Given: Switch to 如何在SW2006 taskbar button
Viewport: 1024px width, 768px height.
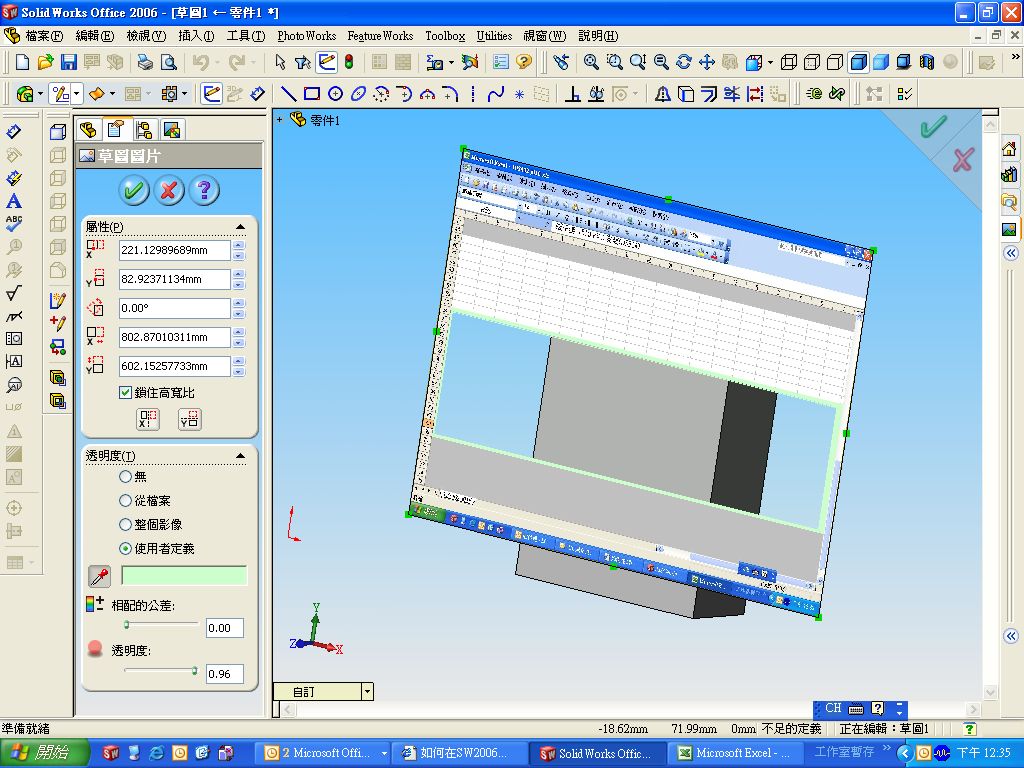Looking at the screenshot, I should point(461,753).
